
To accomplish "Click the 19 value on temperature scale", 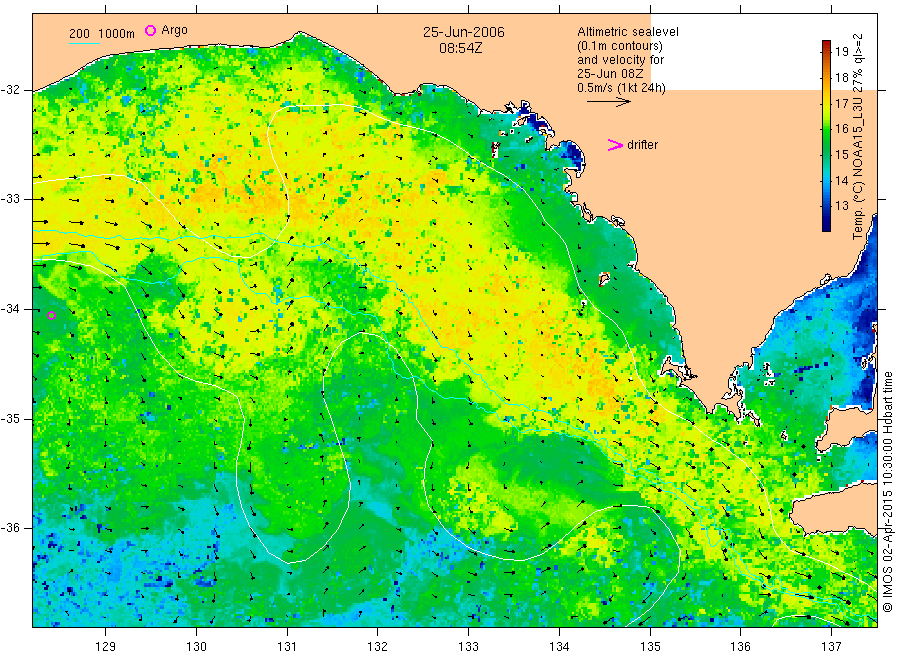I will click(841, 52).
